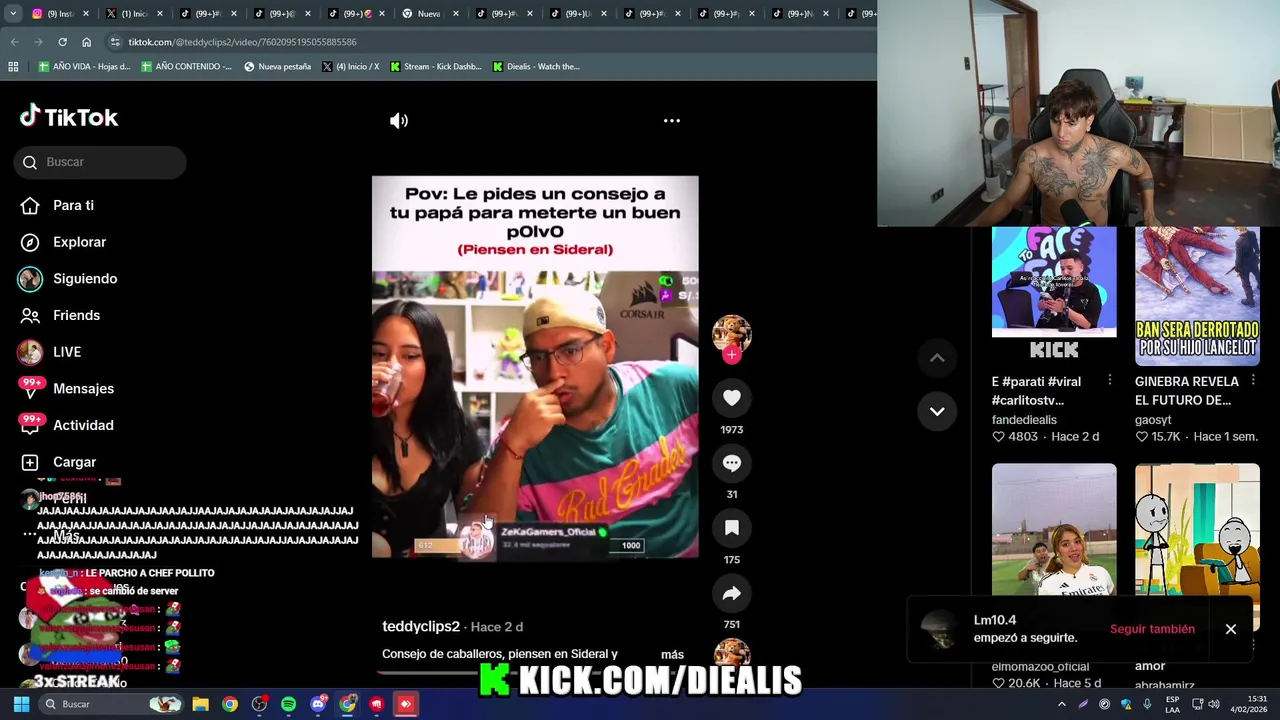This screenshot has width=1280, height=720.
Task: Open more options for the 'GINEBRA REVELA' video
Action: (x=1252, y=381)
